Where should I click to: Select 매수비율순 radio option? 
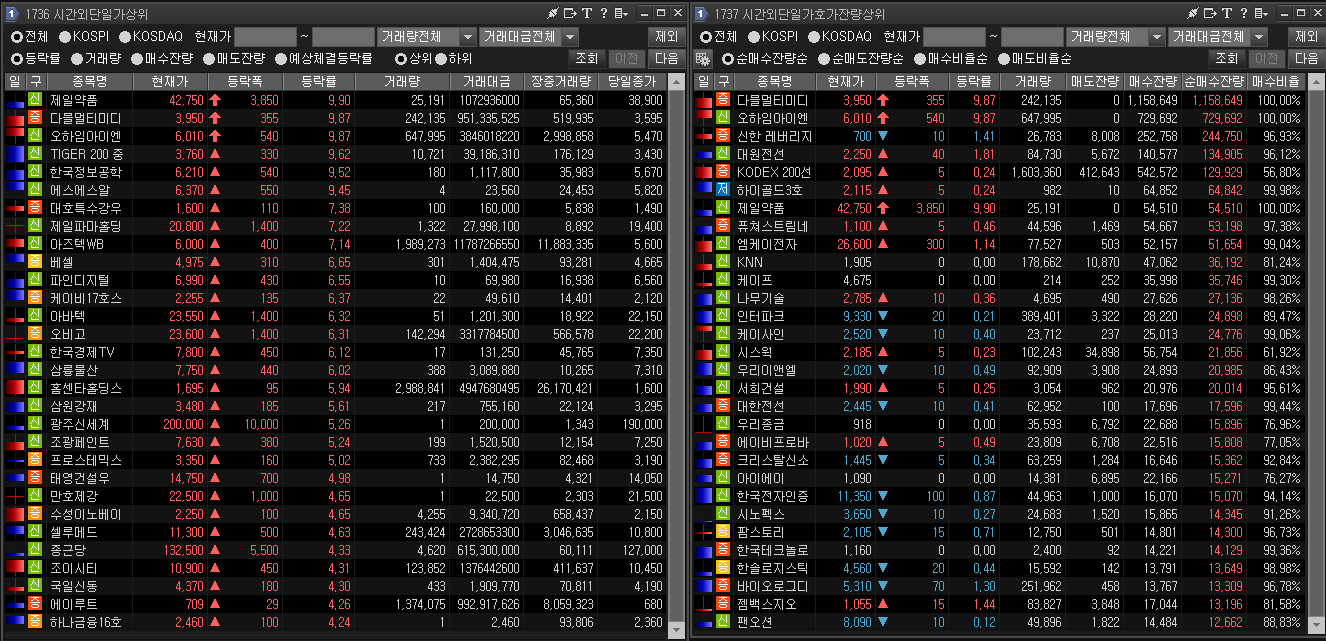click(x=920, y=59)
